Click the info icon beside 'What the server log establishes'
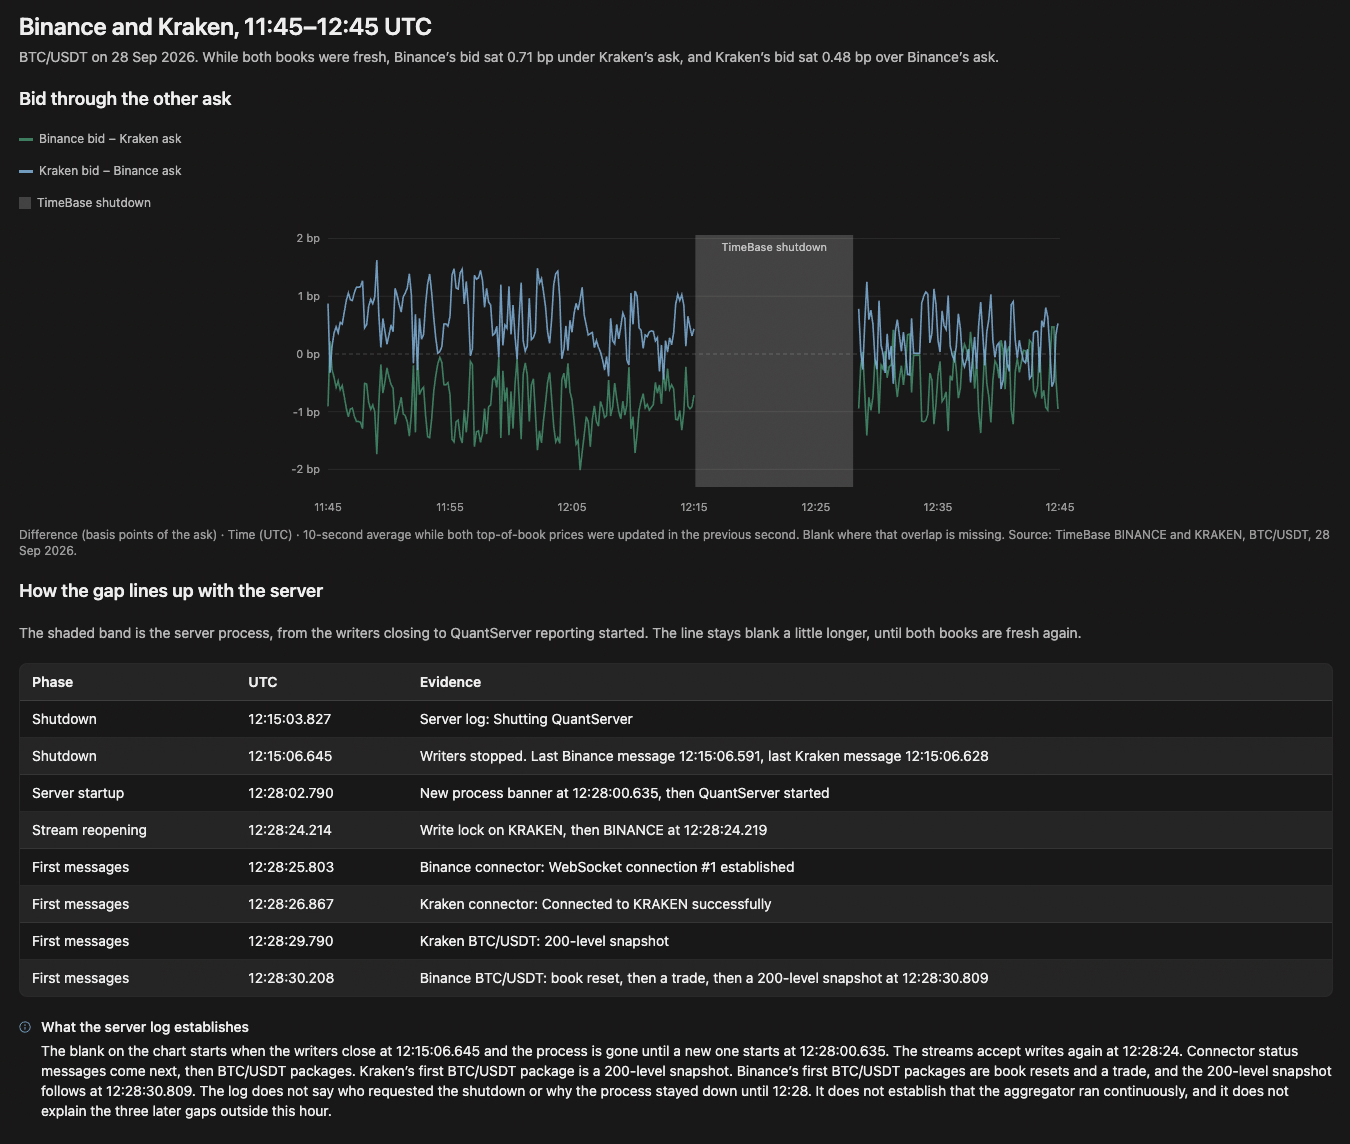The width and height of the screenshot is (1350, 1144). click(x=25, y=1027)
